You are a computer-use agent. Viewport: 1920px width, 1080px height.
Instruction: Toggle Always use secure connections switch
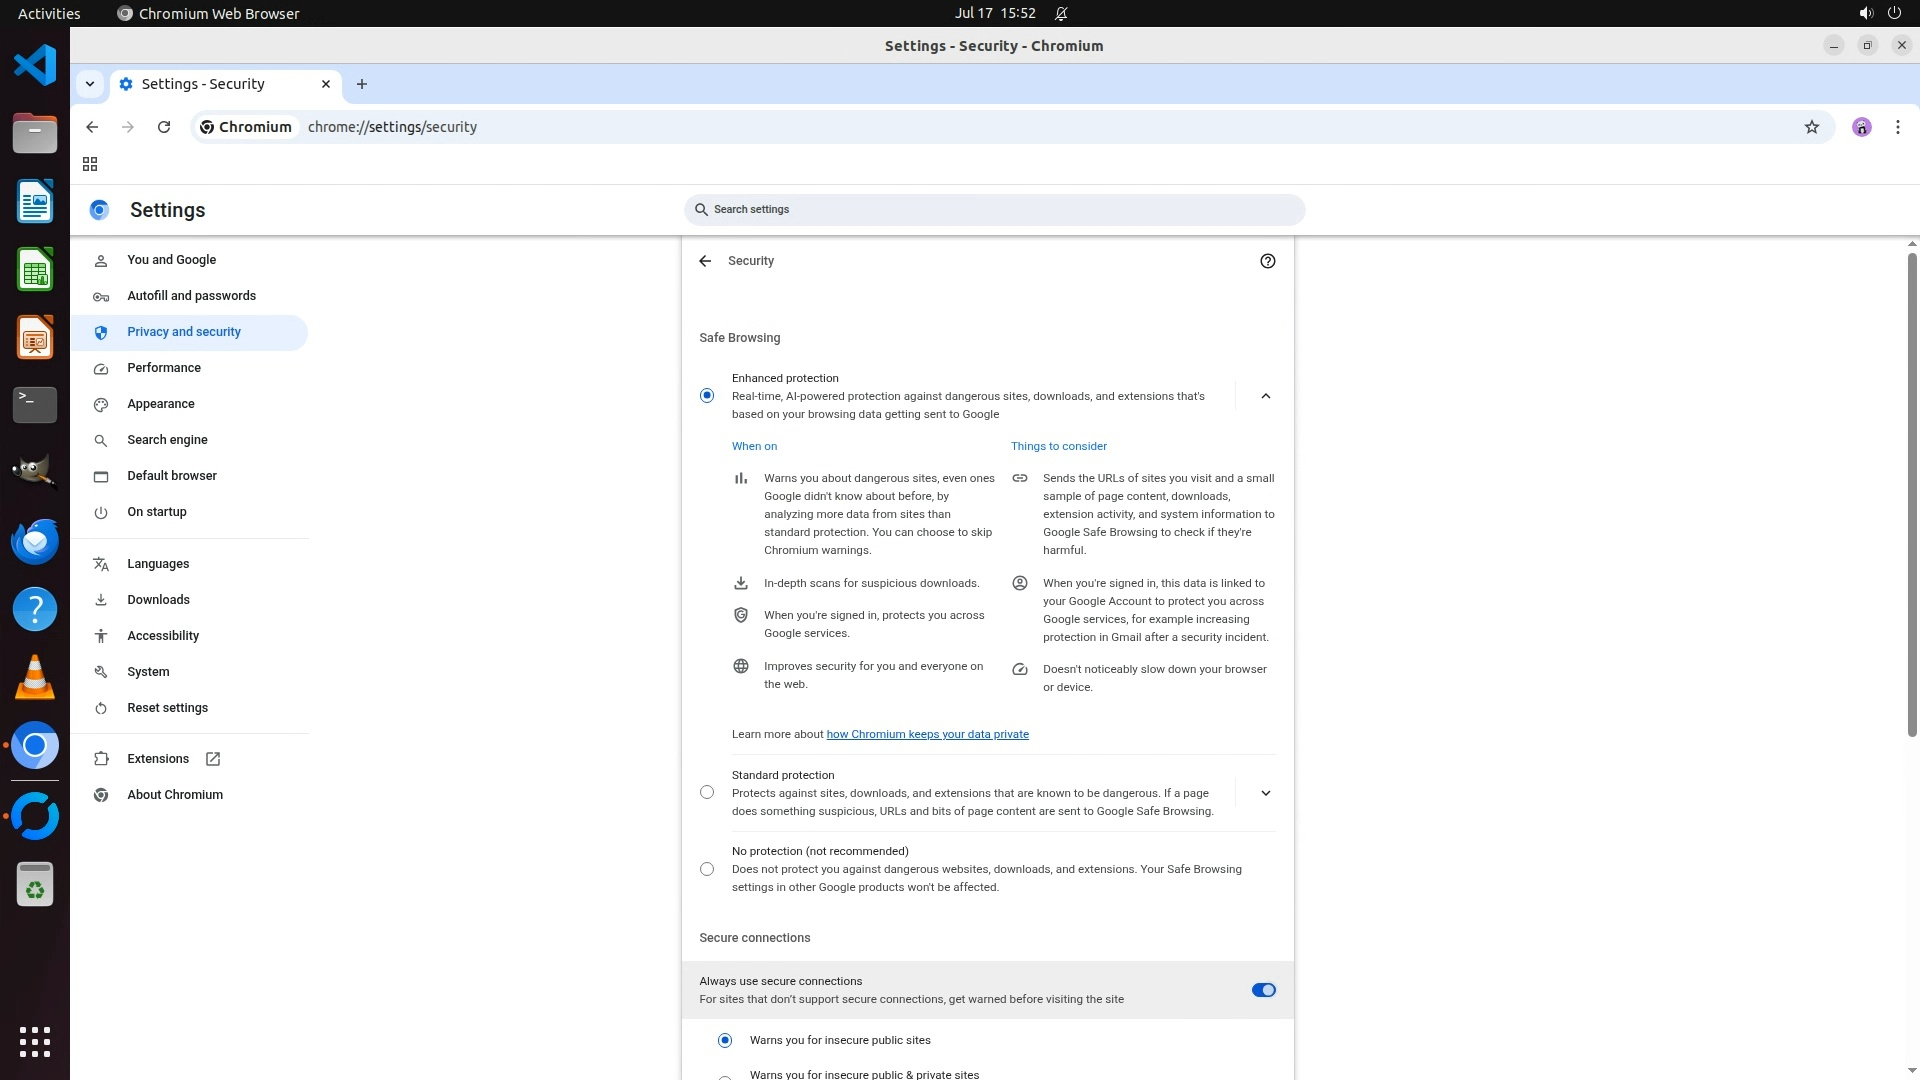coord(1263,990)
